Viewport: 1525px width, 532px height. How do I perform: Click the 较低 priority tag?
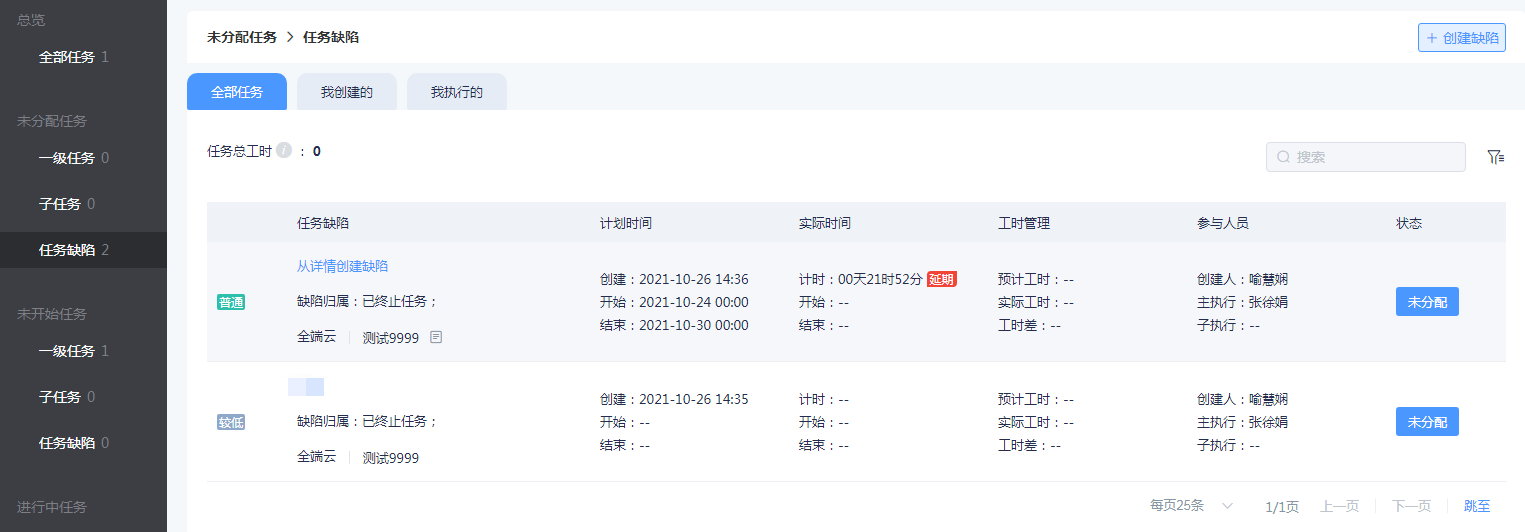231,422
